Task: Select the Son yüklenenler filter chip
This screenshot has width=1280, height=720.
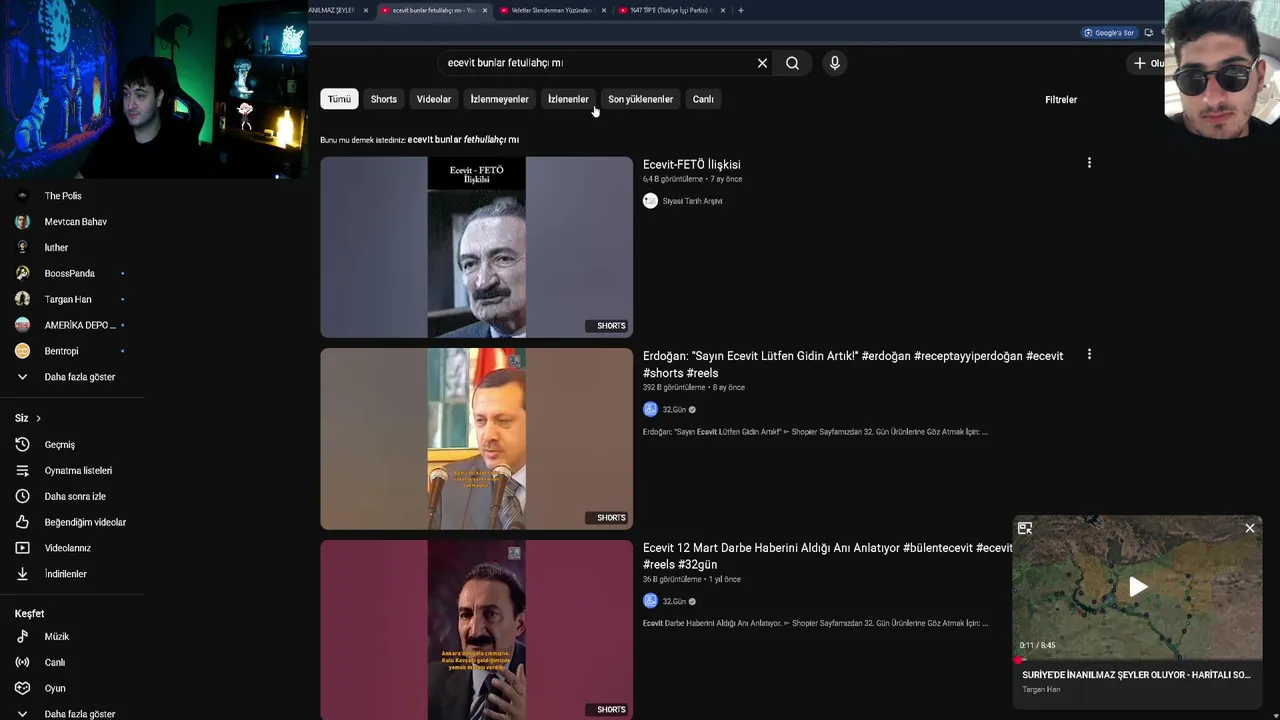Action: point(641,99)
